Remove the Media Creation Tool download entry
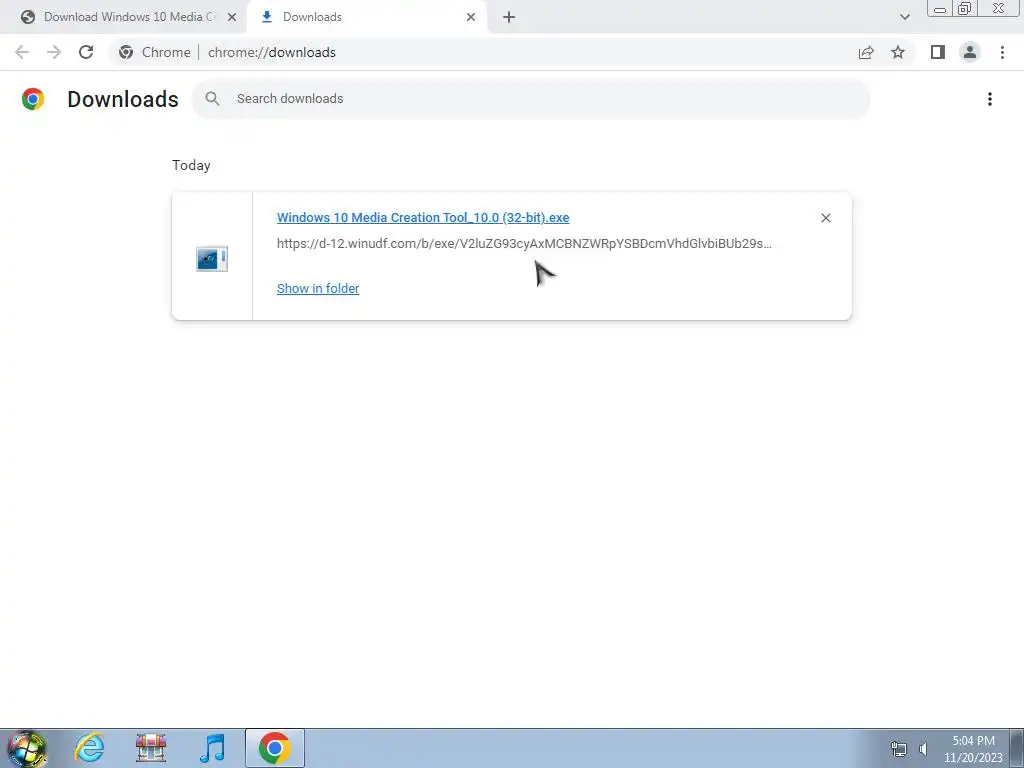1024x768 pixels. click(825, 217)
